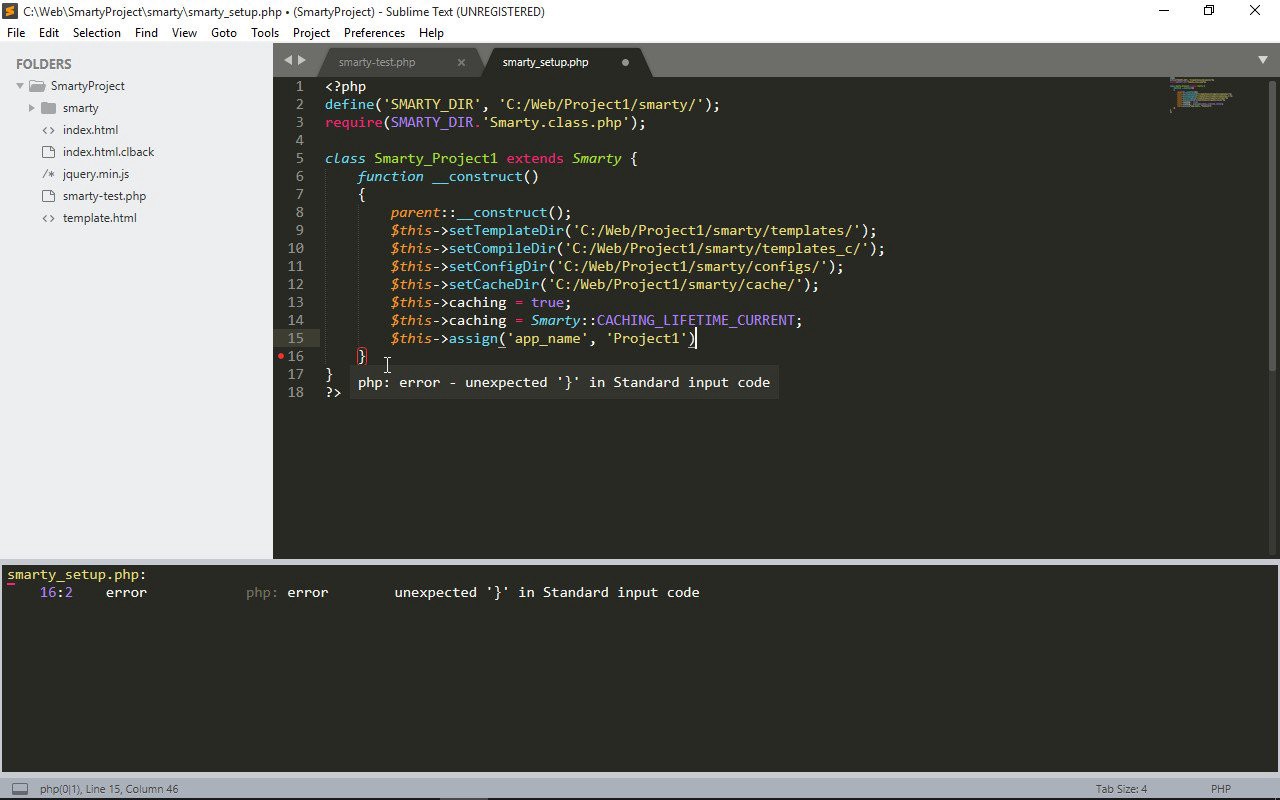Open the Goto menu

[x=224, y=33]
